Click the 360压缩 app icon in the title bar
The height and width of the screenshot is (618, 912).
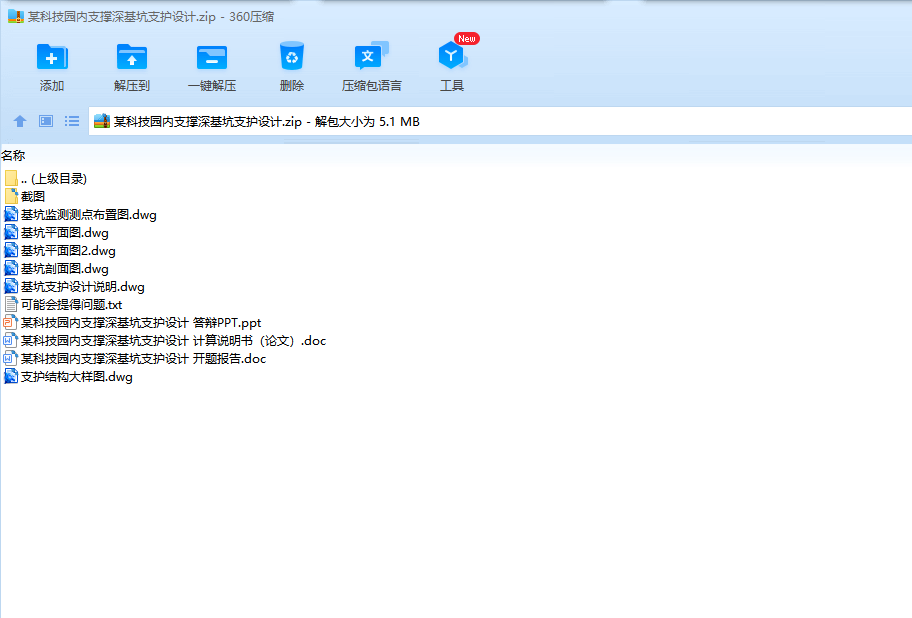(16, 16)
